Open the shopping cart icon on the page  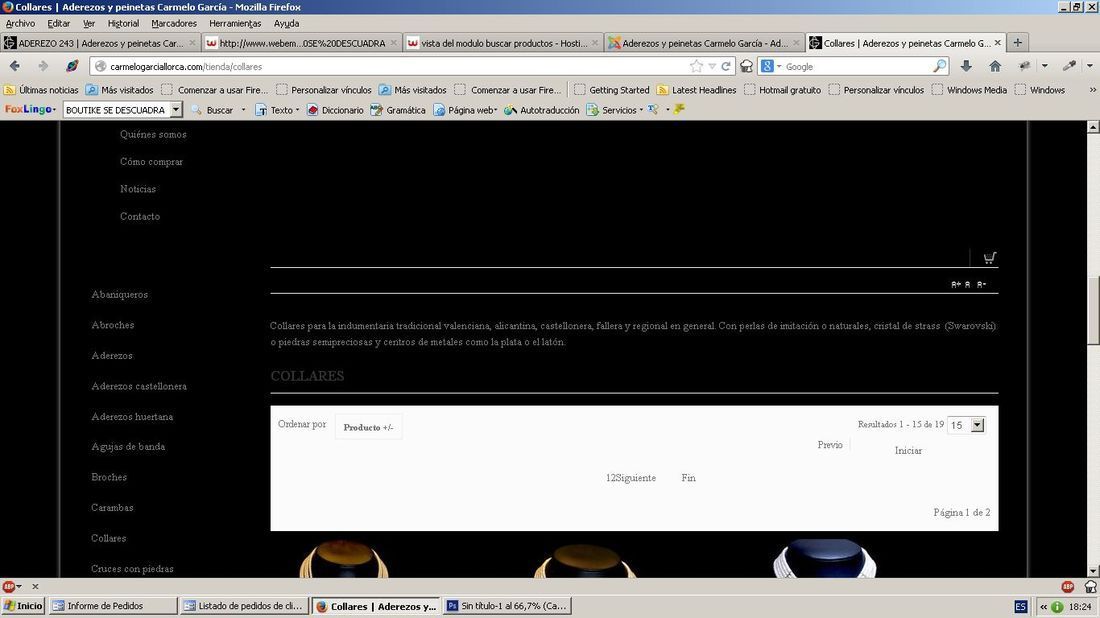tap(989, 257)
